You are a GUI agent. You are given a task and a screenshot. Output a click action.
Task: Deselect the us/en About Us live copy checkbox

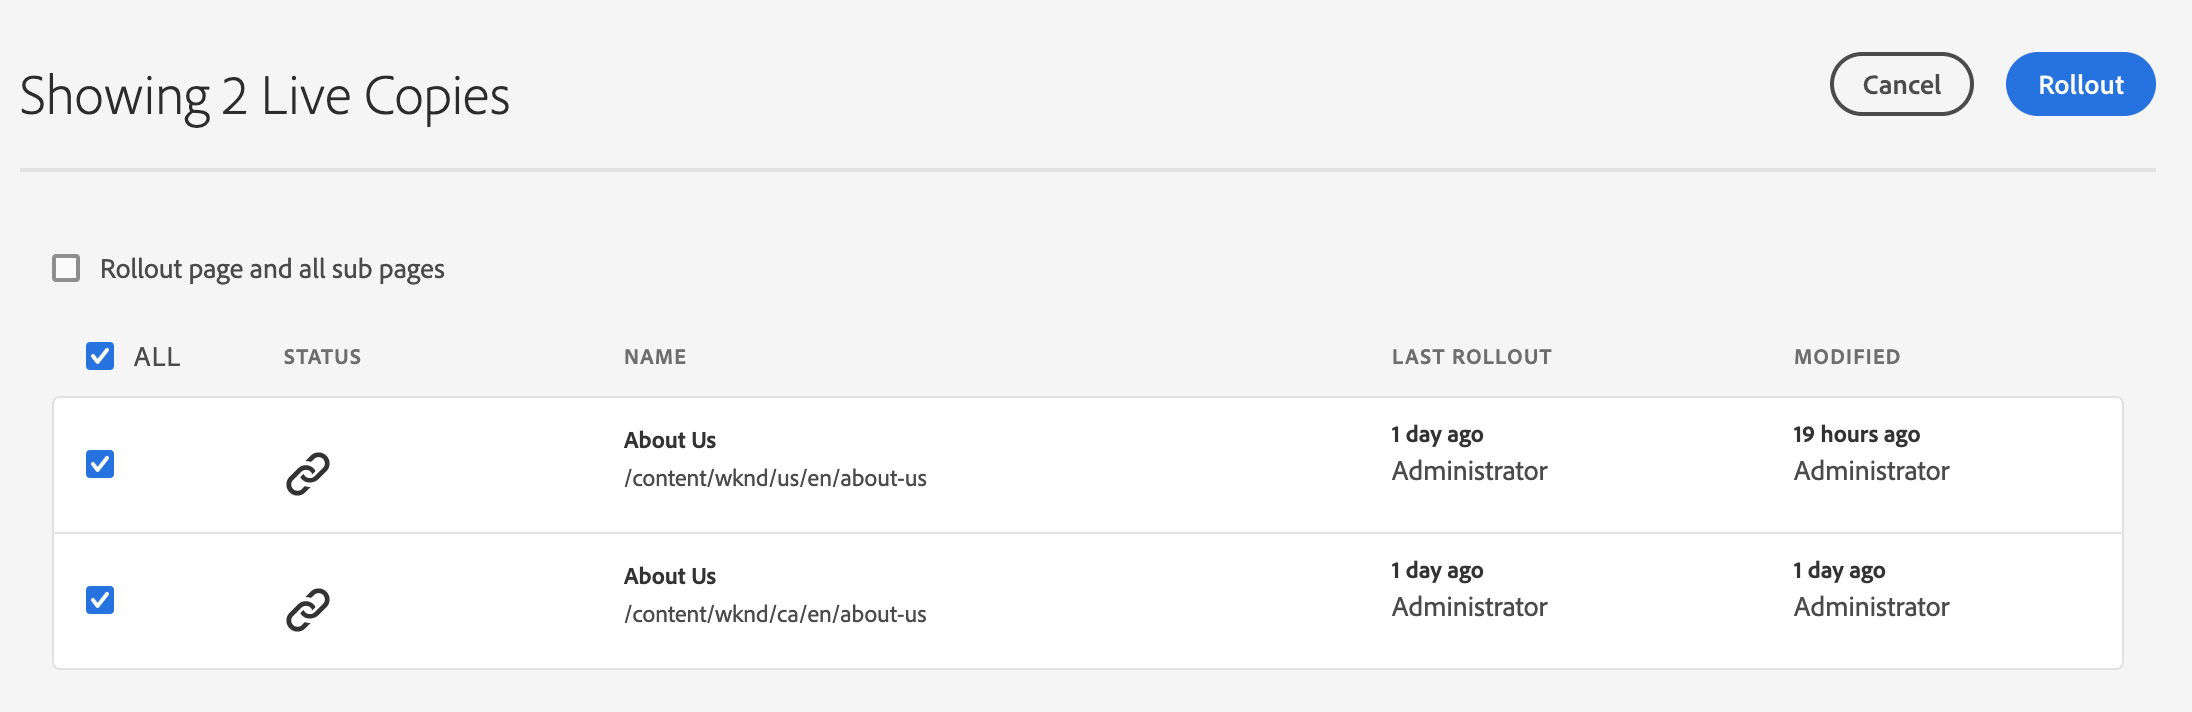click(x=100, y=464)
